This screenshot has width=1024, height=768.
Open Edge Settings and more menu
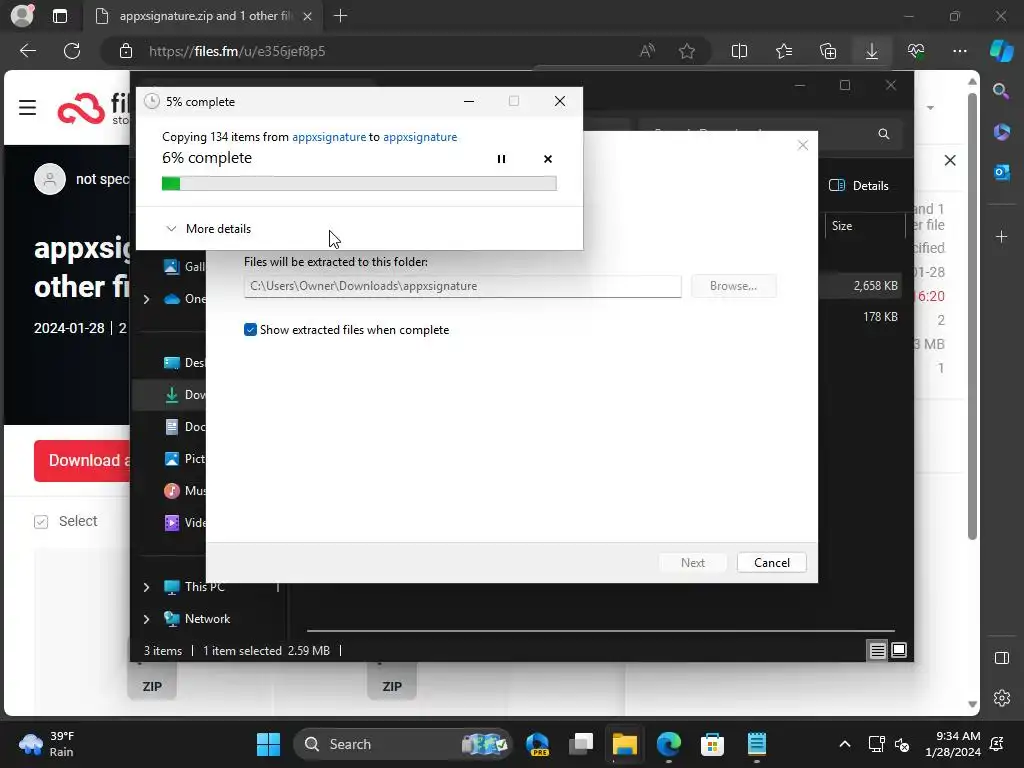pos(959,51)
